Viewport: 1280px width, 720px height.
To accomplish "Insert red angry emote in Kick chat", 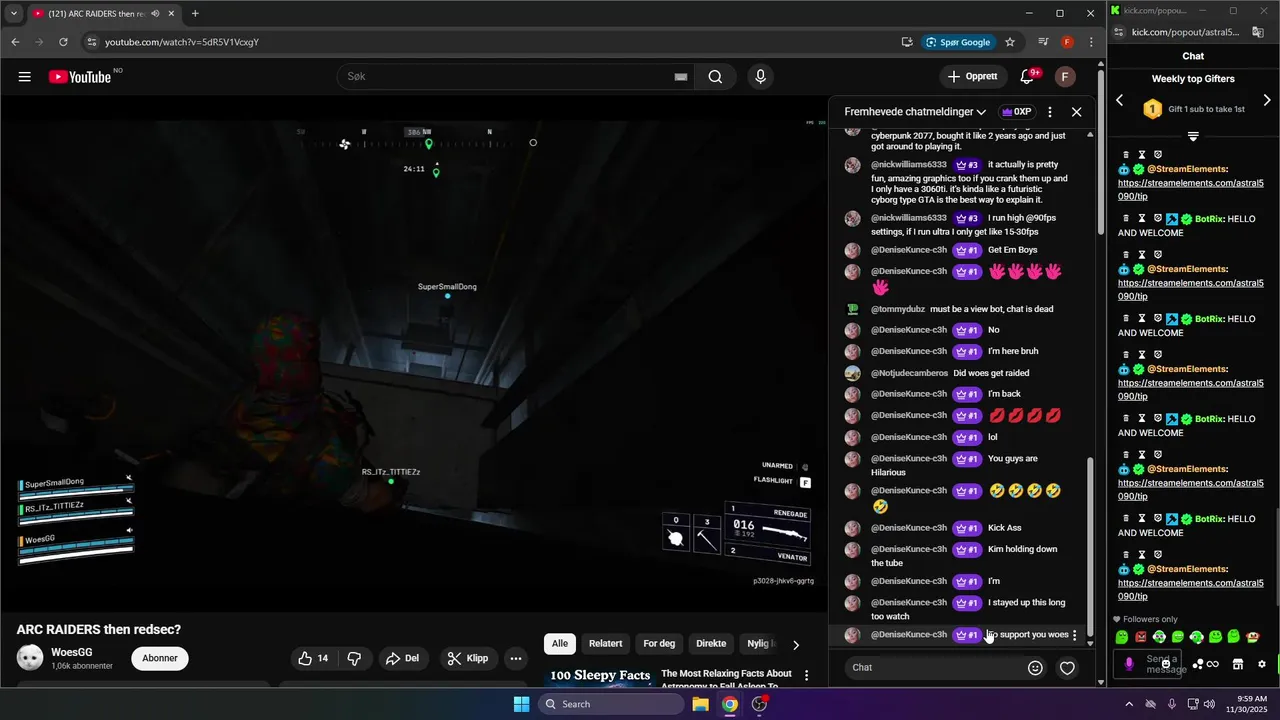I will coord(1141,637).
